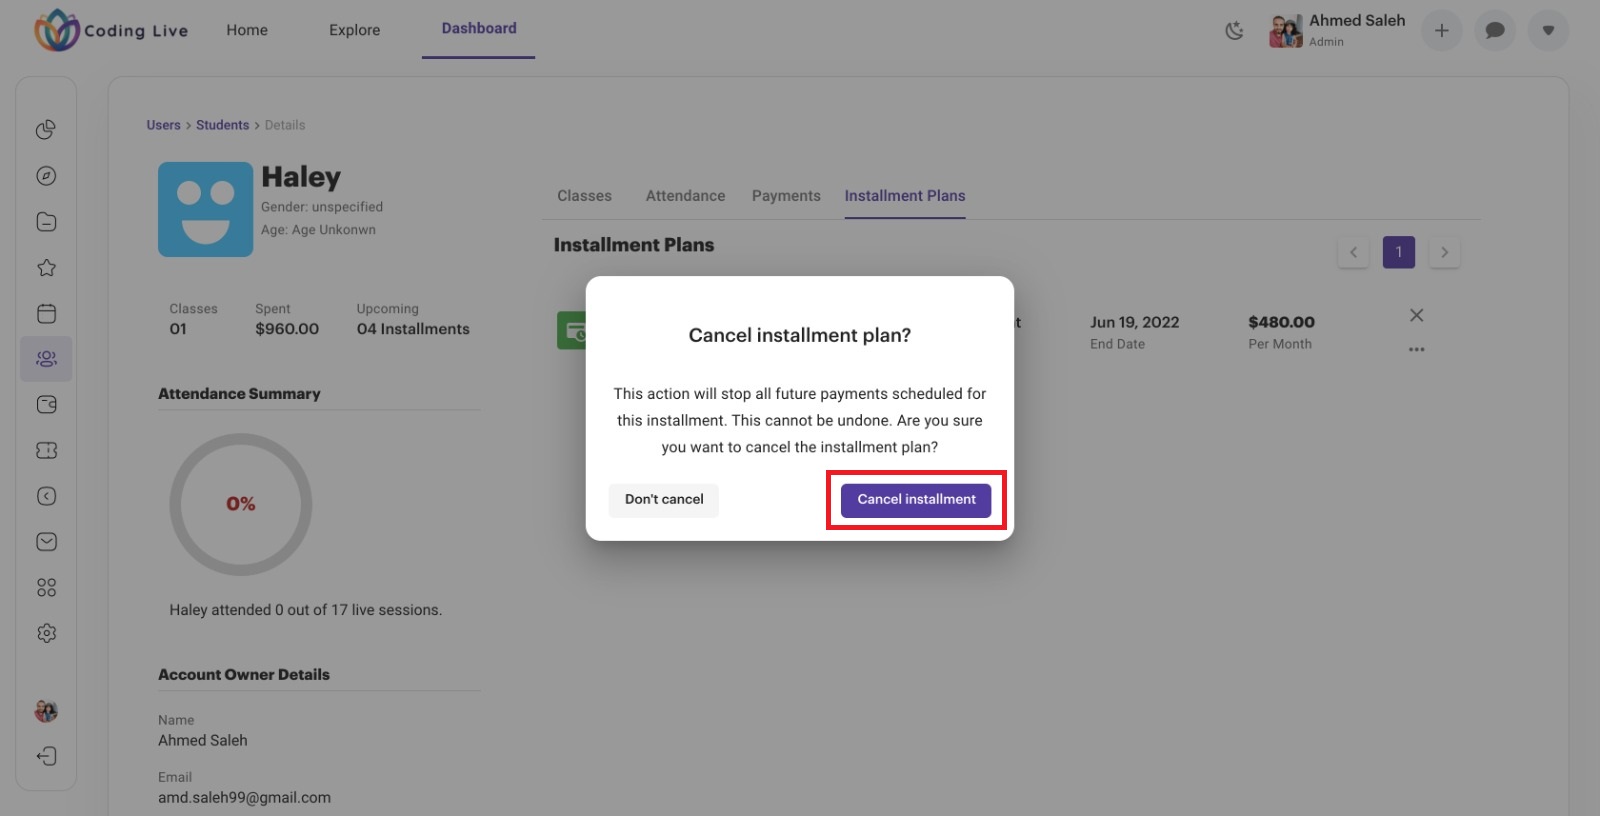Viewport: 1600px width, 816px height.
Task: Select page 1 pagination button
Action: pyautogui.click(x=1399, y=252)
